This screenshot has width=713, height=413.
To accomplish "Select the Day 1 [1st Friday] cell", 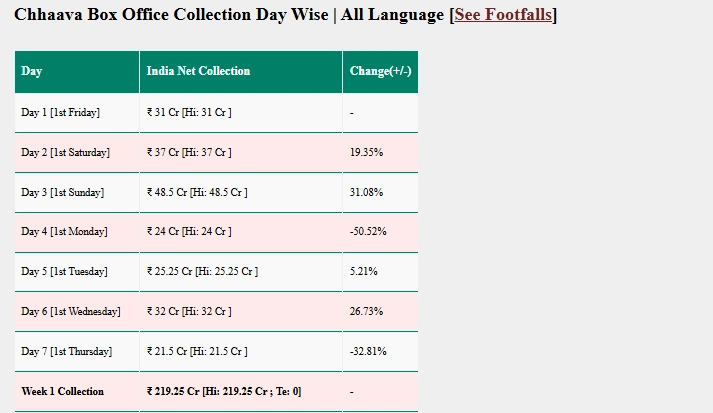I will (60, 112).
